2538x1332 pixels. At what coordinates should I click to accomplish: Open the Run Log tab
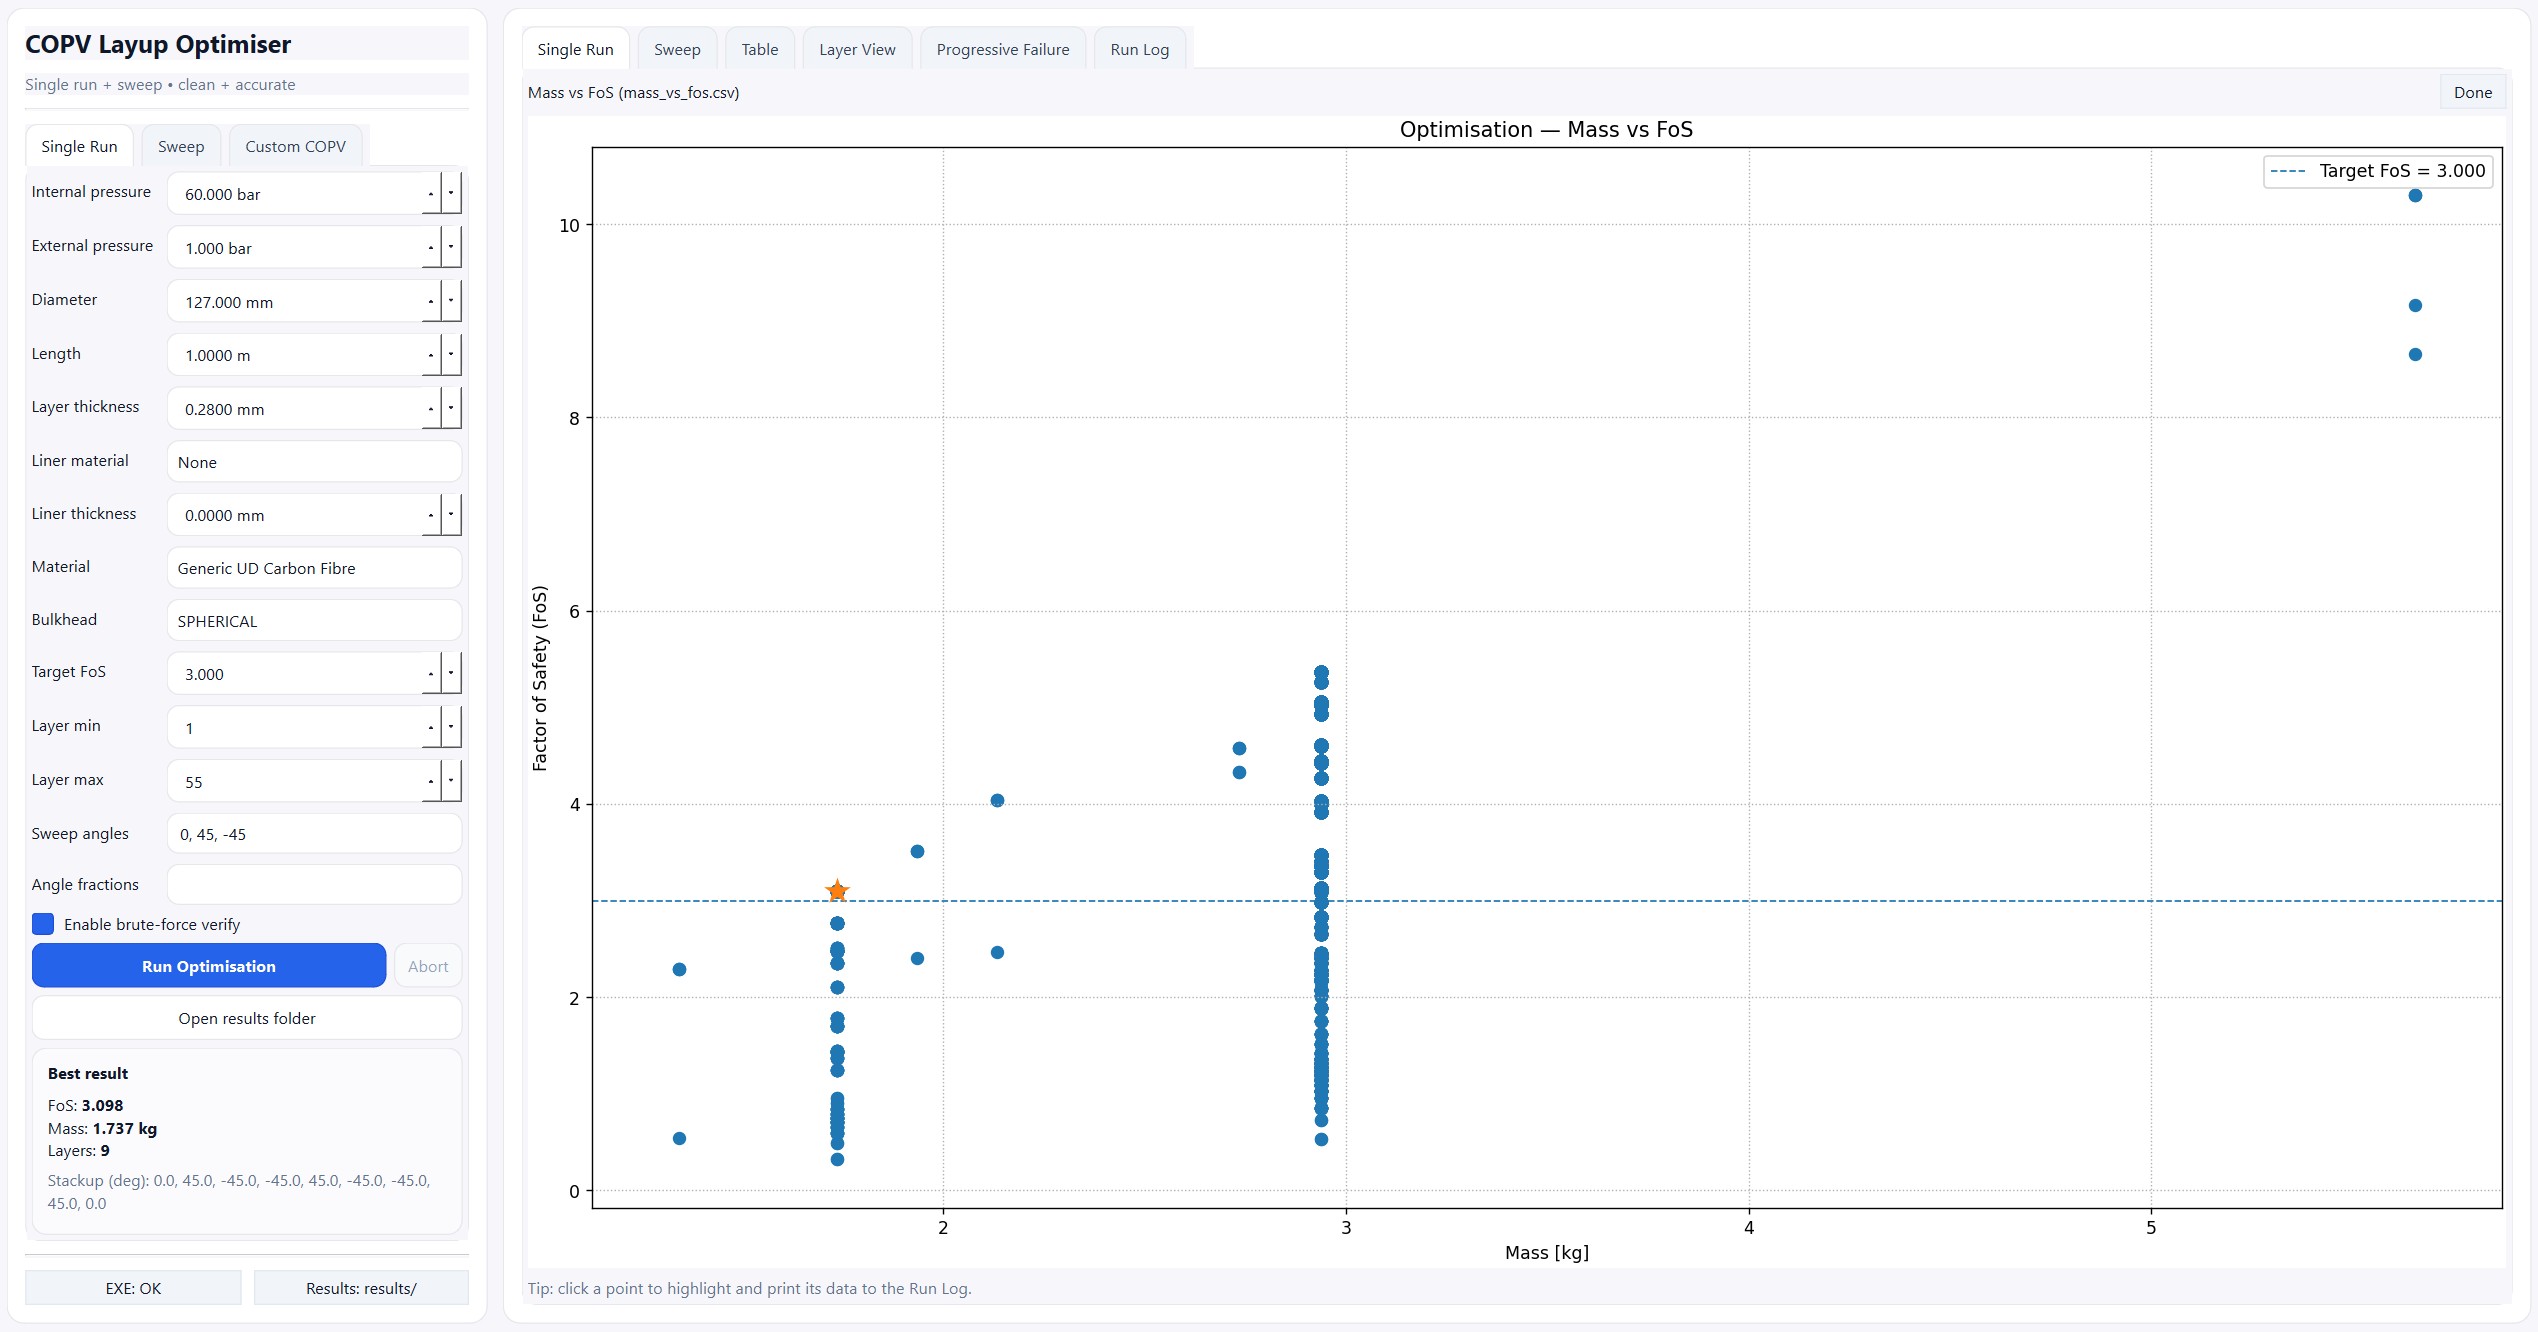1139,49
